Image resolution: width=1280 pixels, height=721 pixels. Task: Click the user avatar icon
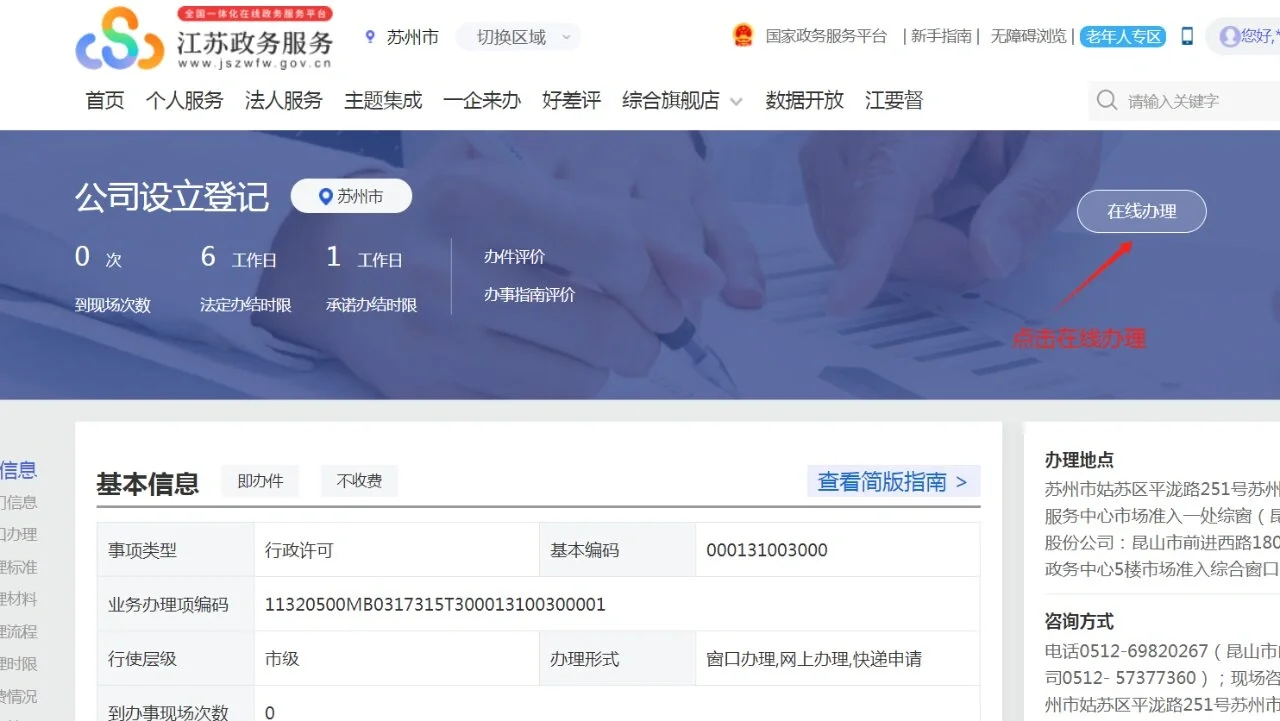(x=1229, y=37)
